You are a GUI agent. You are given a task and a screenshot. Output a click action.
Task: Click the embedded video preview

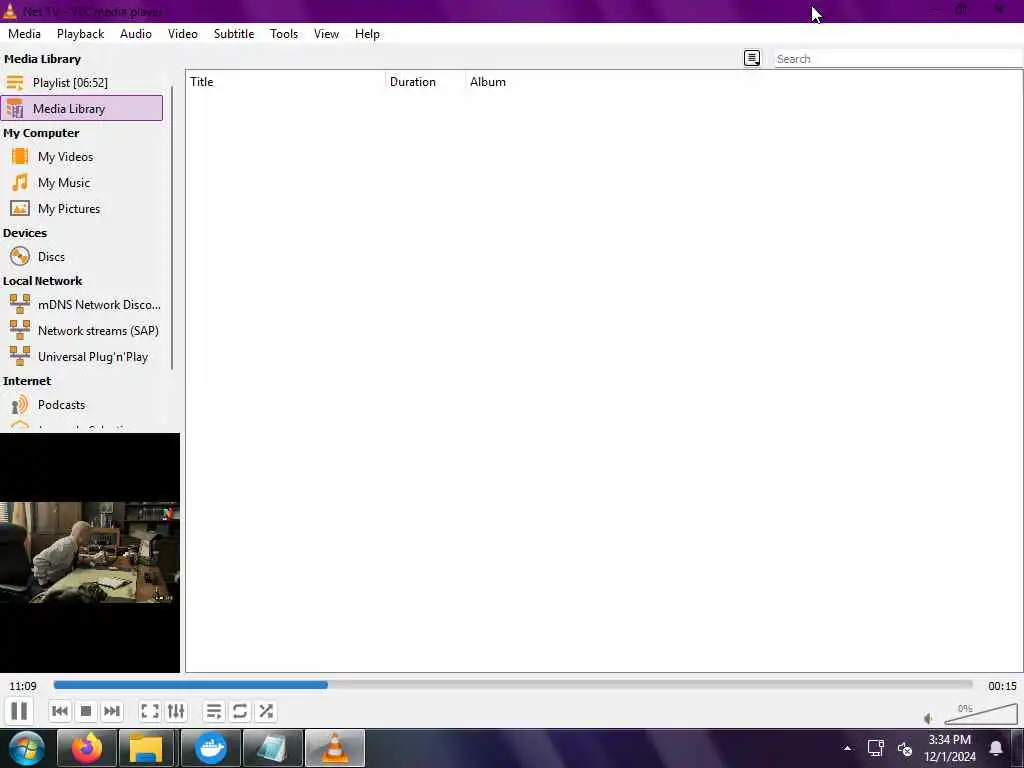[x=89, y=552]
